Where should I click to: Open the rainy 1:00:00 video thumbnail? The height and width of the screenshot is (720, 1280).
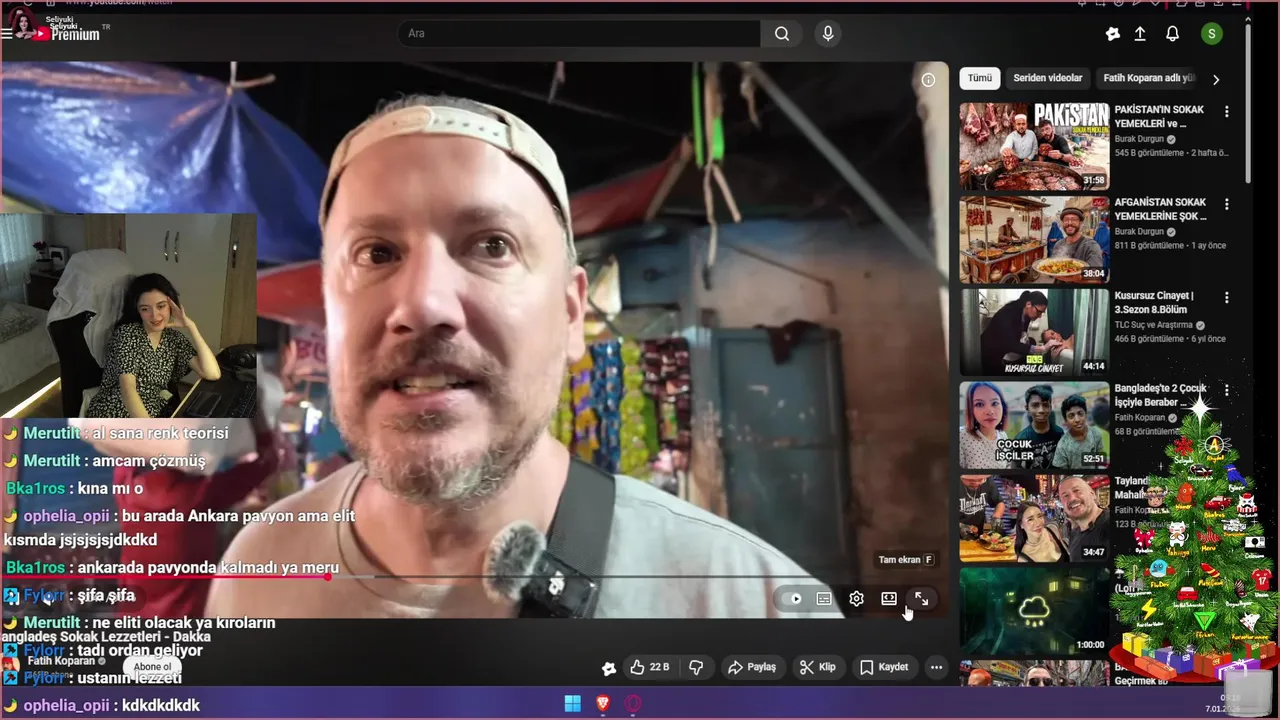pos(1034,610)
